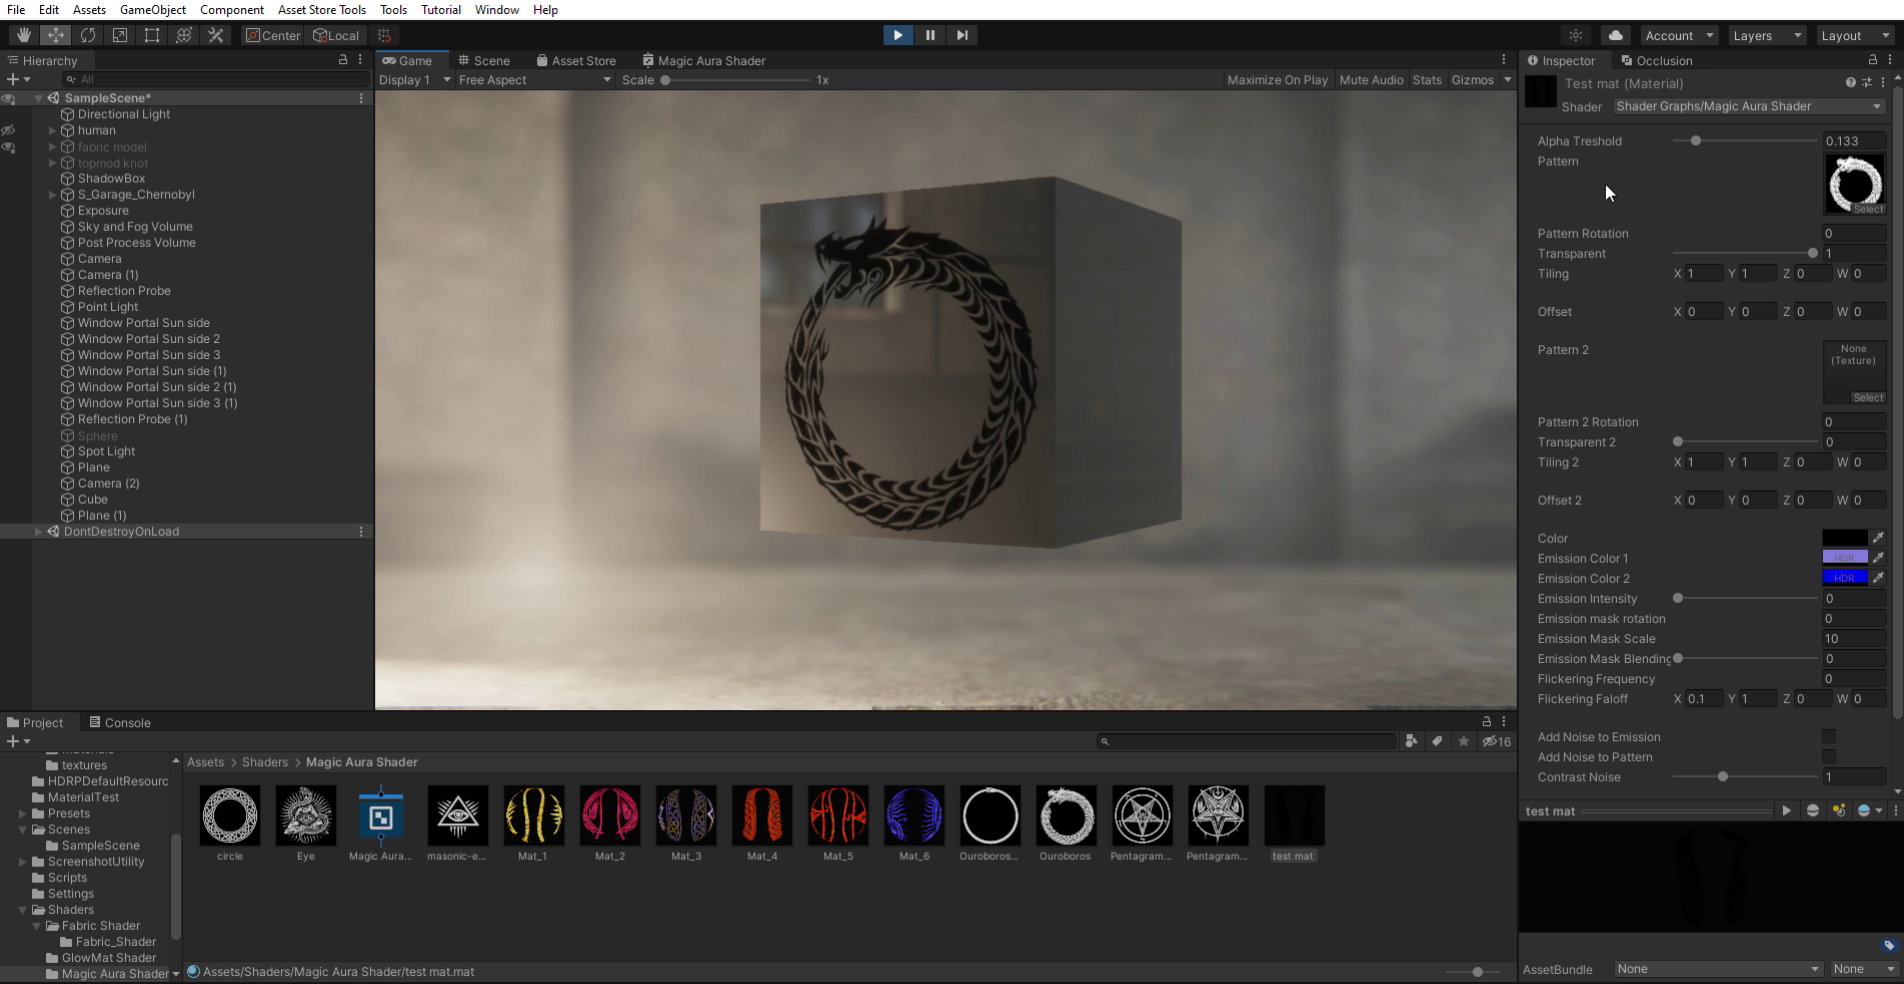Enable Add Noise to Emission checkbox
Screen dimensions: 1904x984
click(1829, 737)
